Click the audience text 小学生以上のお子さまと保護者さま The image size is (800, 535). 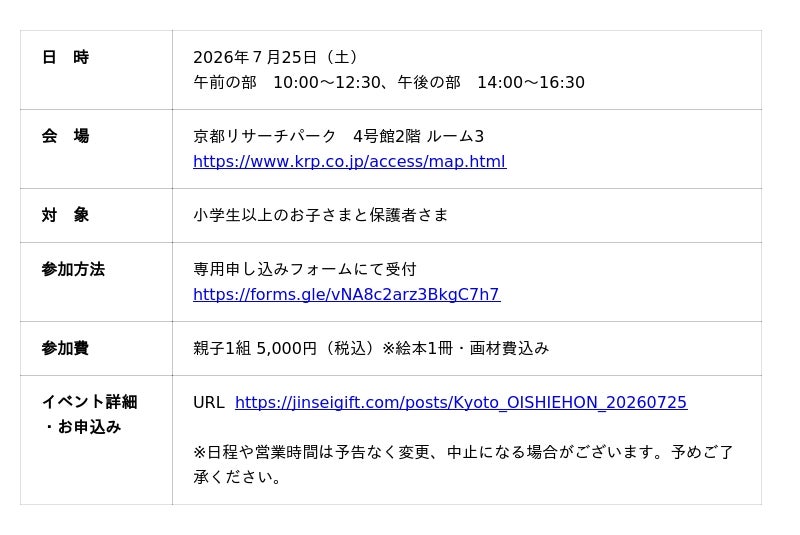point(320,215)
